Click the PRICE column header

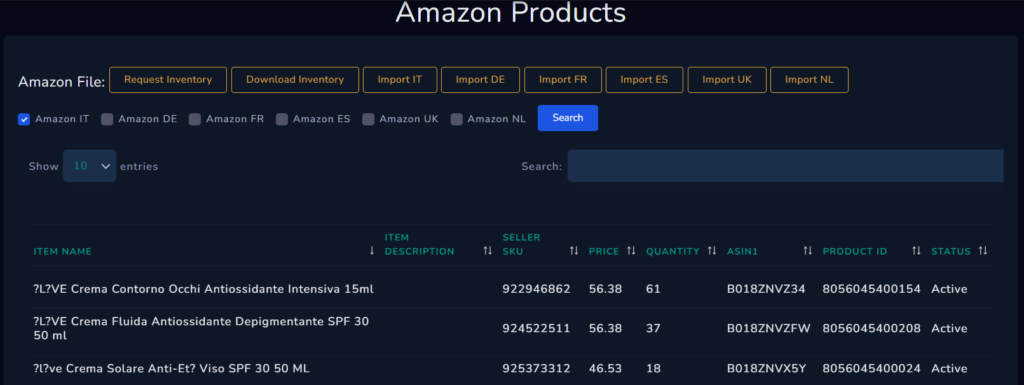pos(603,251)
